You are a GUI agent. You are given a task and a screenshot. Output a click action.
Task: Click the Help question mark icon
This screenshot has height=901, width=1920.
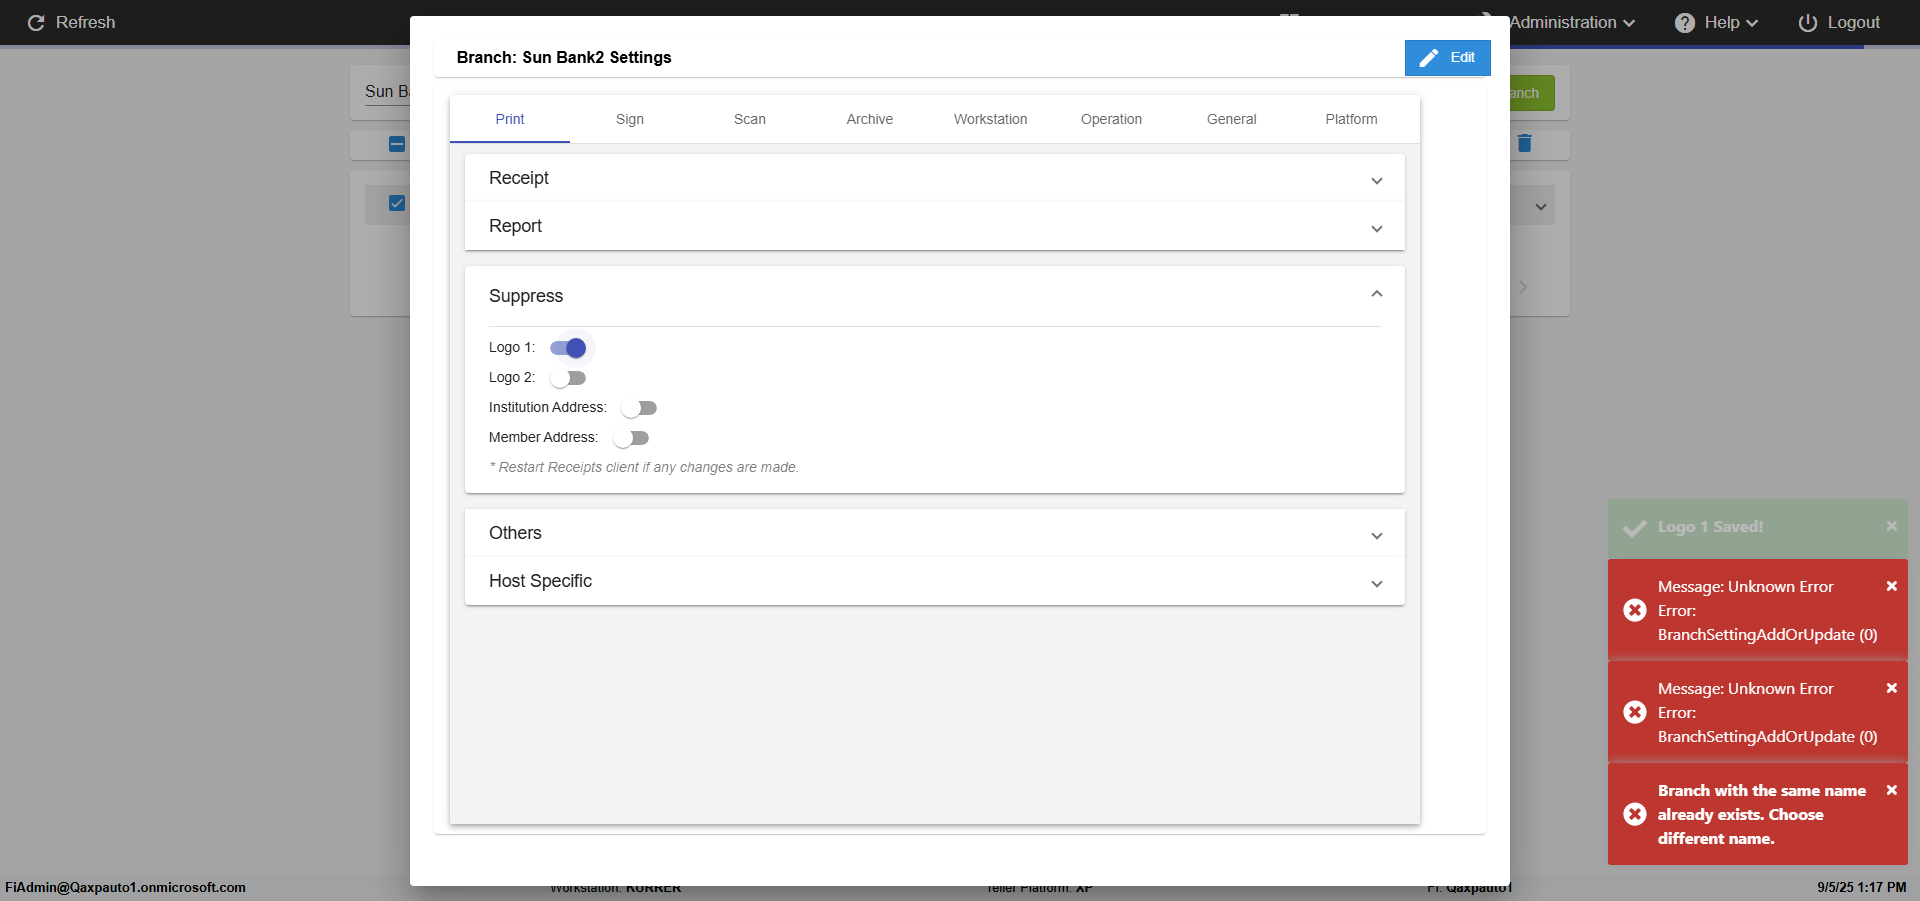[1685, 23]
